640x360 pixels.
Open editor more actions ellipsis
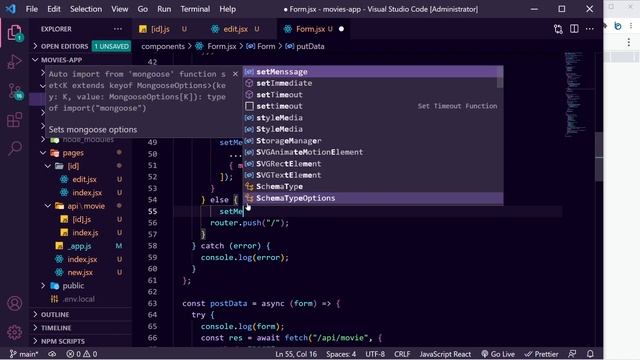click(590, 29)
